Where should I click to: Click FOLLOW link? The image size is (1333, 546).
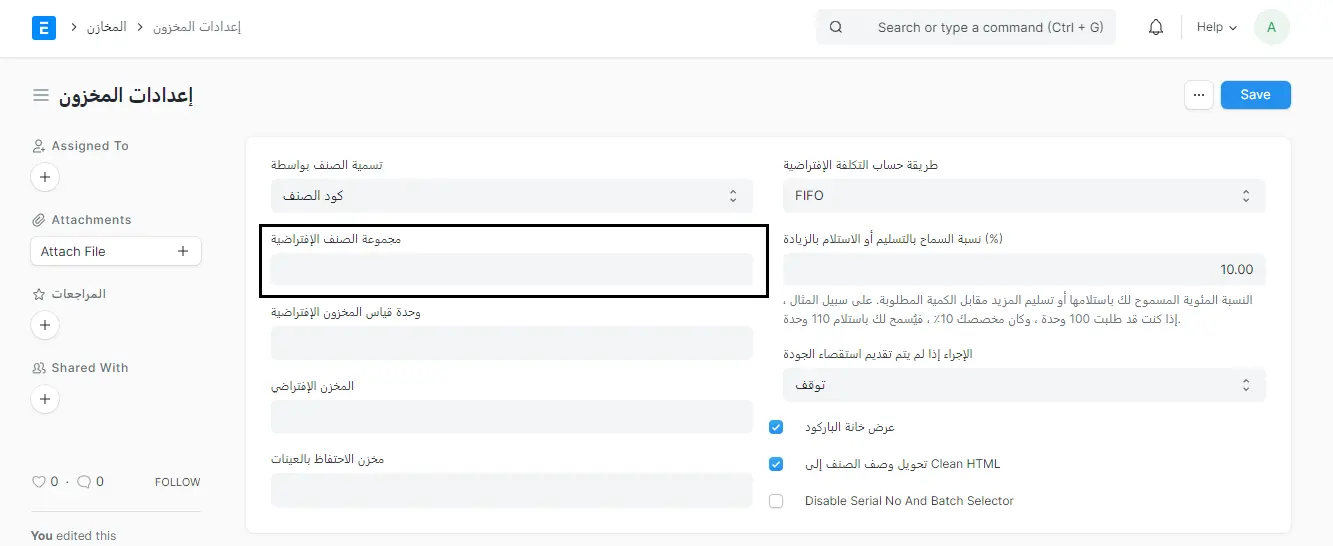click(x=178, y=482)
